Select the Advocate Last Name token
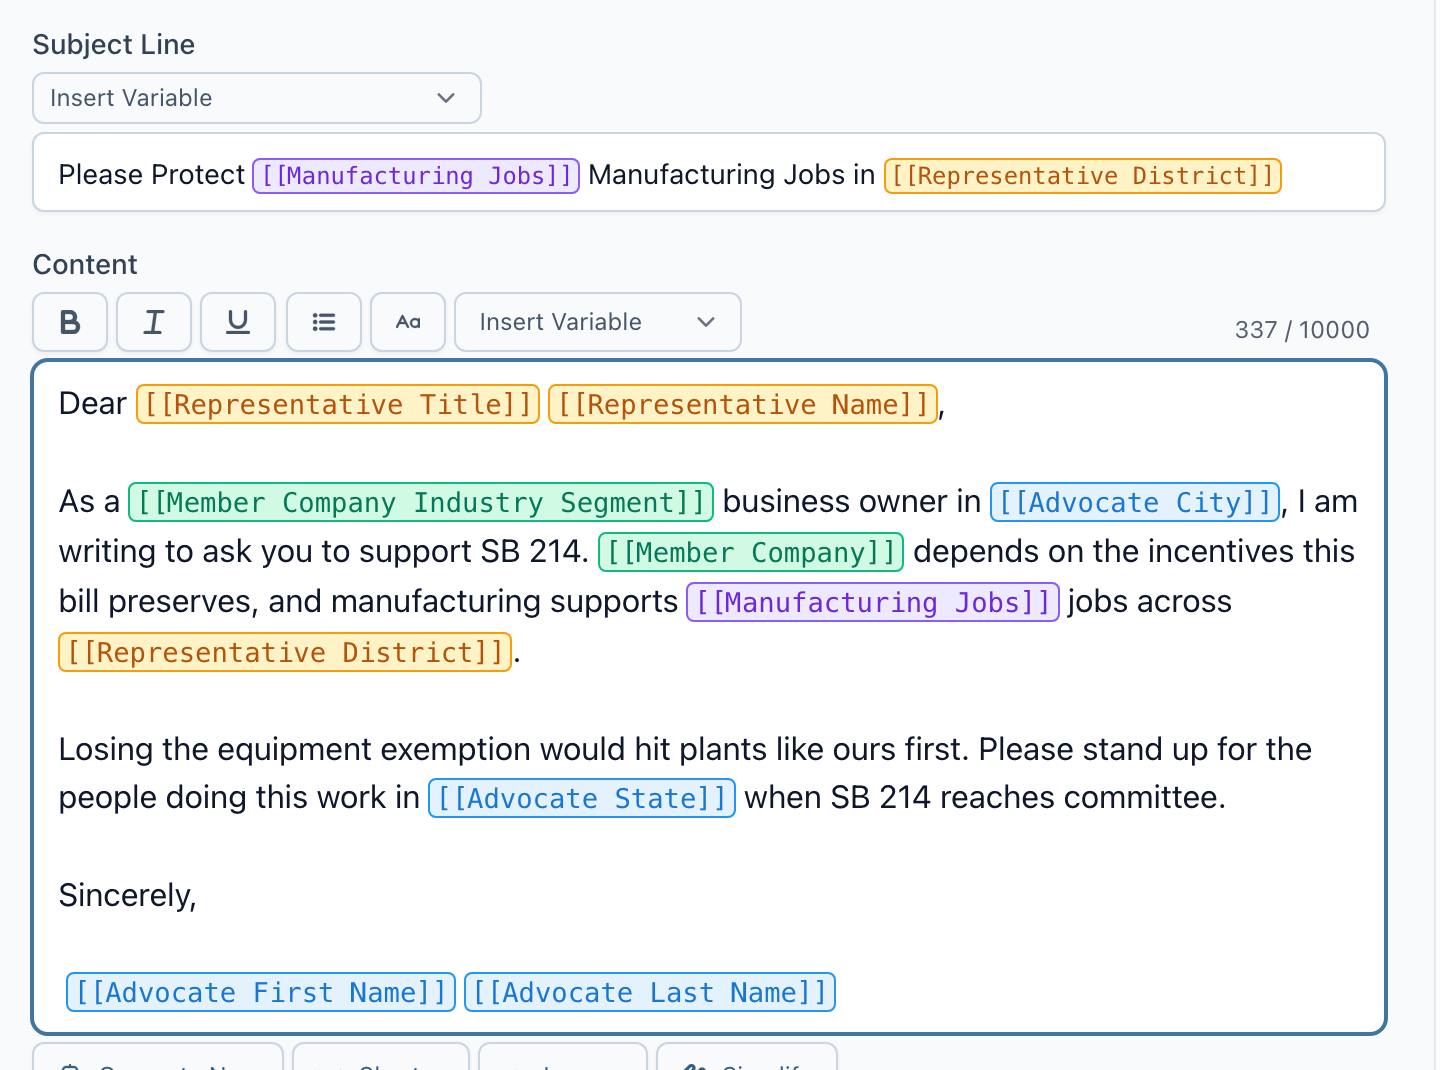This screenshot has width=1440, height=1070. point(650,992)
